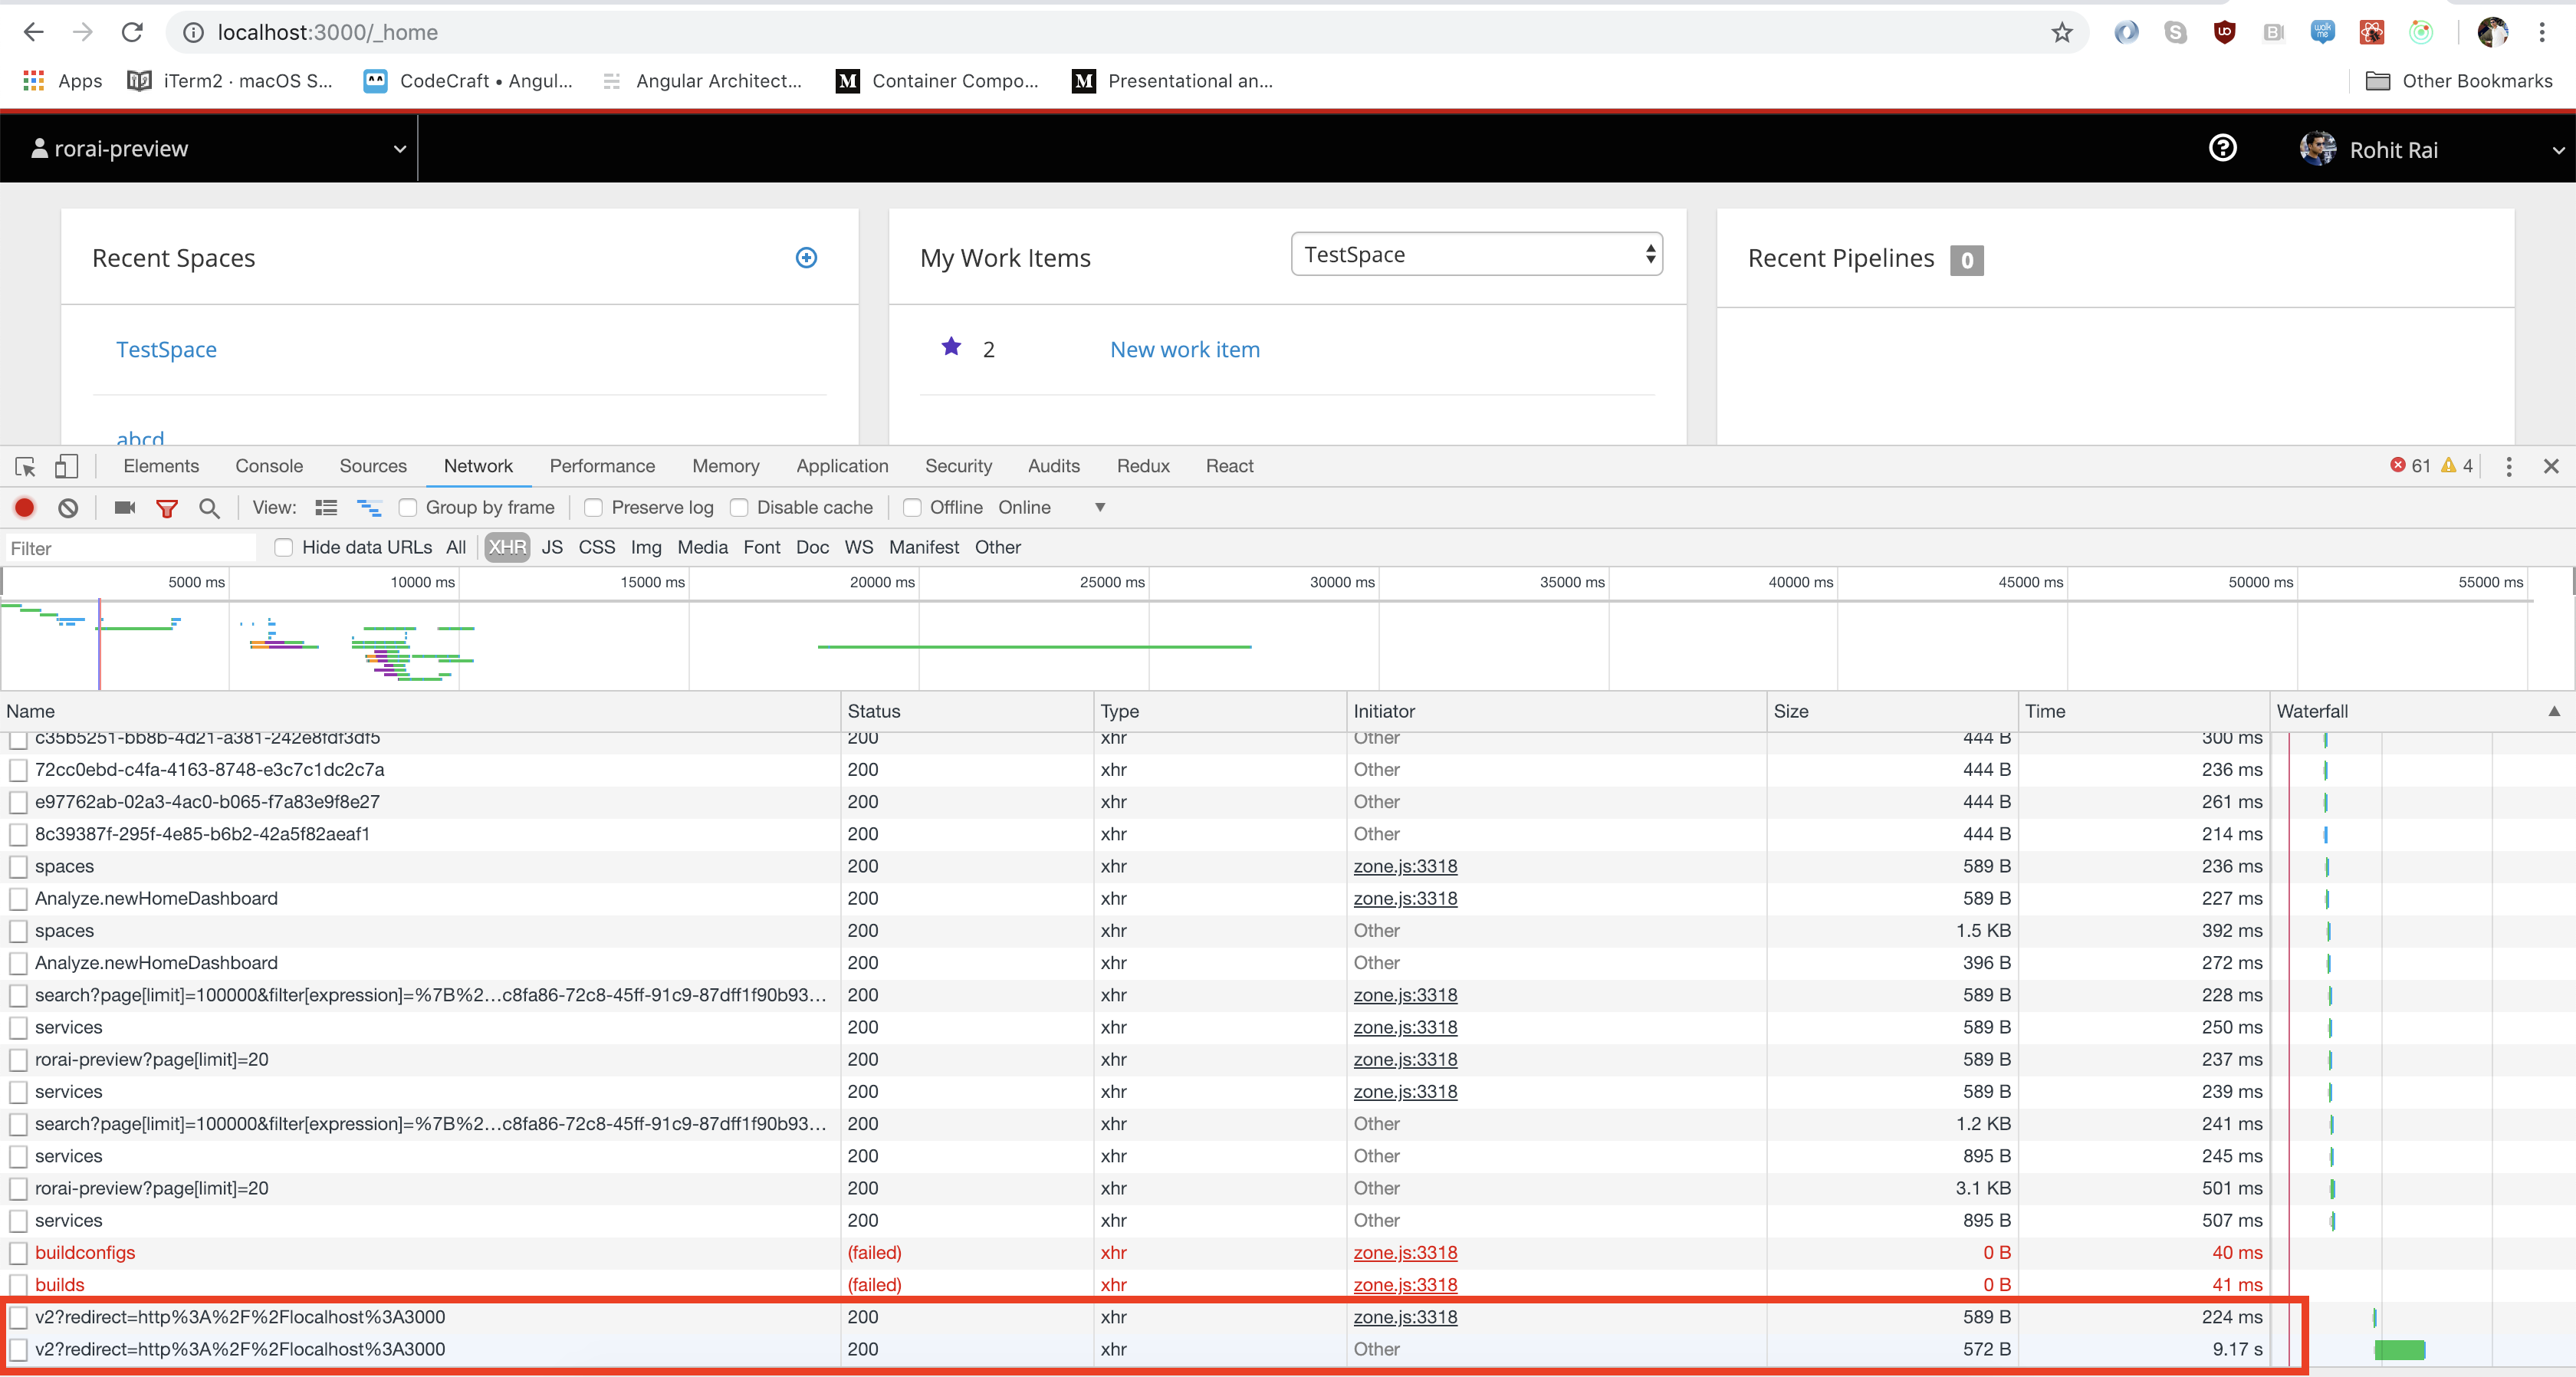Stop recording network log
The image size is (2576, 1377).
(24, 508)
